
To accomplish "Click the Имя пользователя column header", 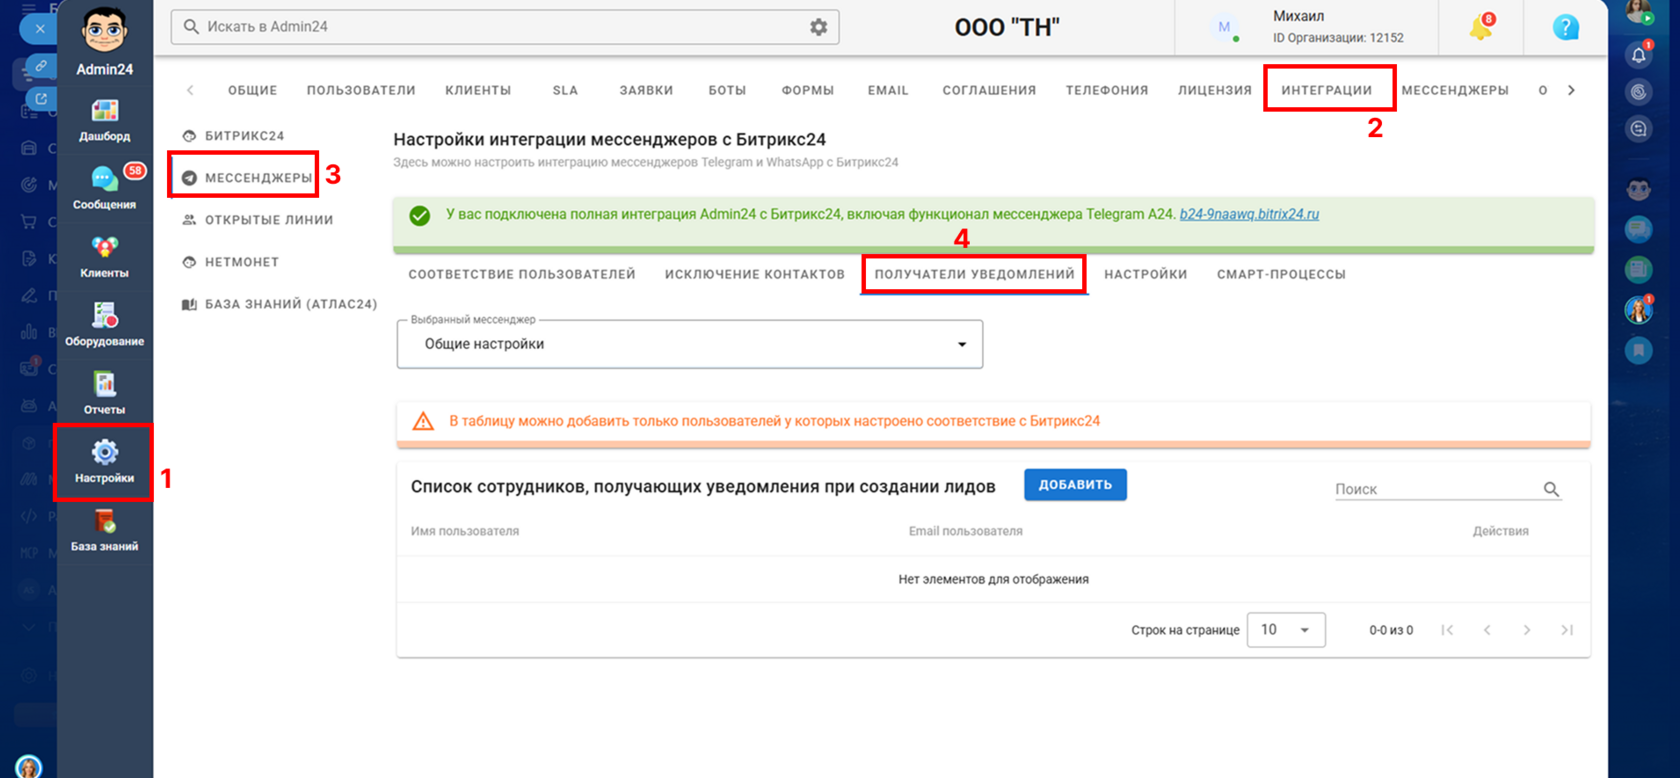I will pyautogui.click(x=465, y=531).
